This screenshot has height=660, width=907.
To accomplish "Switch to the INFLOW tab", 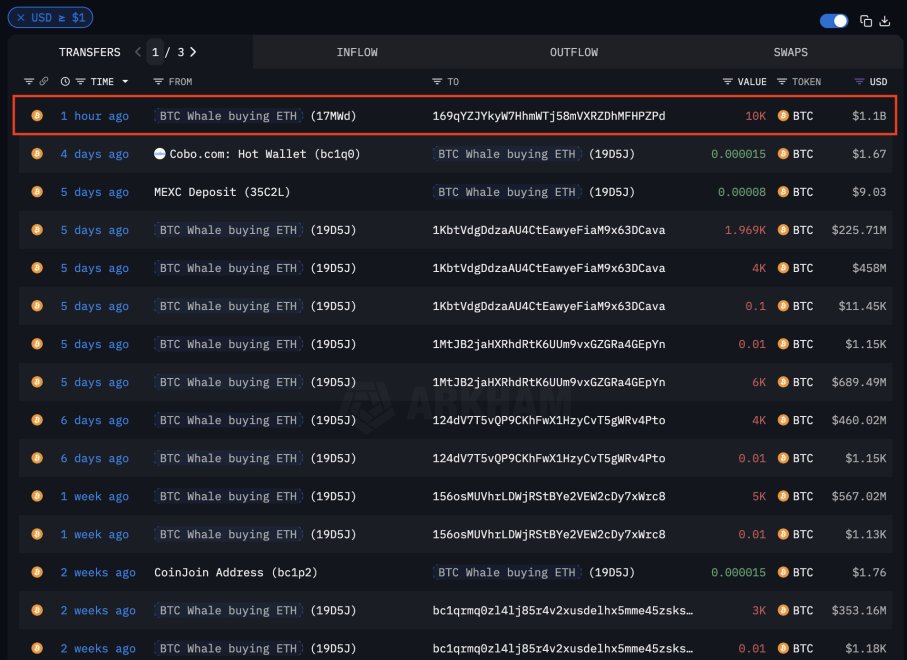I will (x=357, y=52).
